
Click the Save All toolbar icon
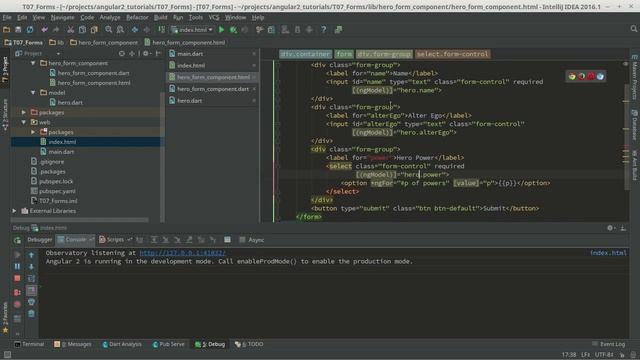point(18,30)
